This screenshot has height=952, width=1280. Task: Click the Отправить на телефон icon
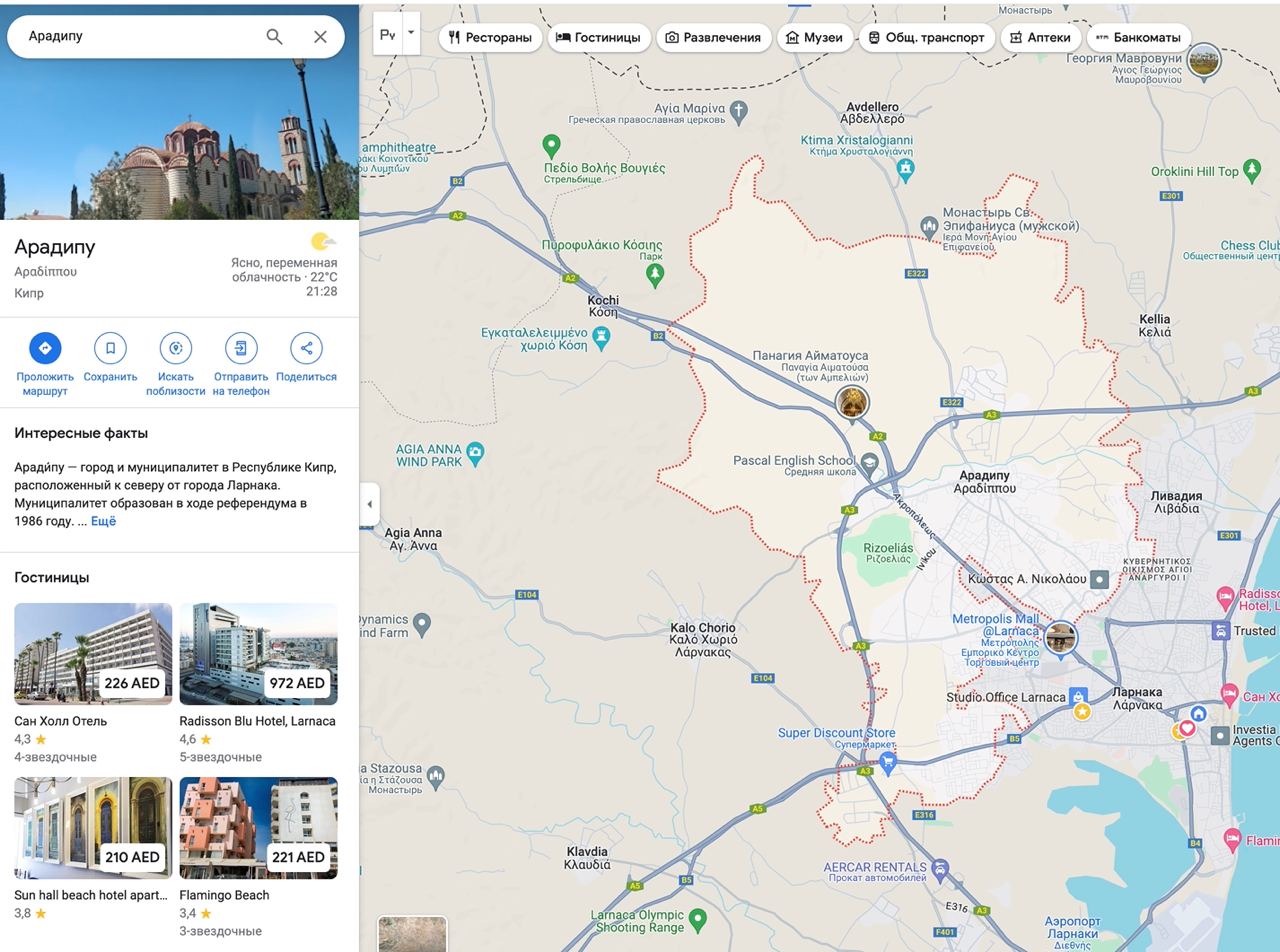pos(241,348)
